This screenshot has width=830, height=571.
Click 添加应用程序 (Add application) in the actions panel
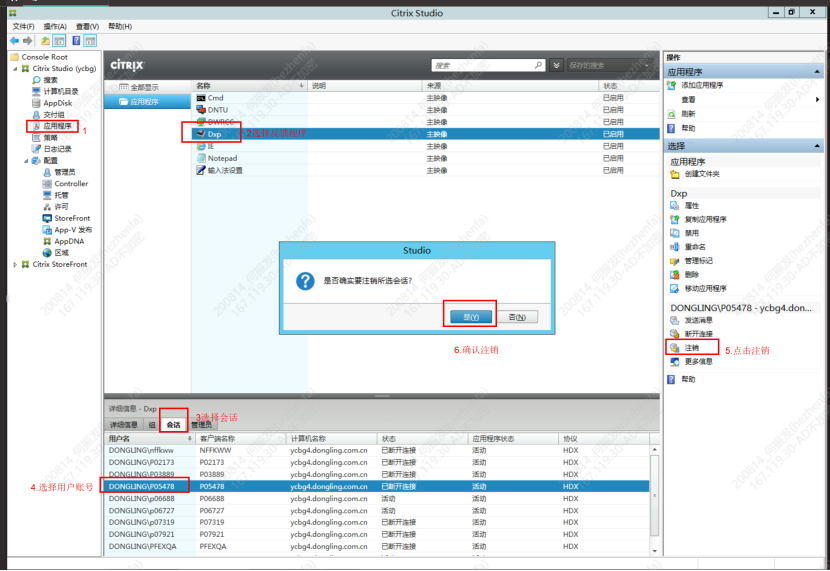click(702, 85)
